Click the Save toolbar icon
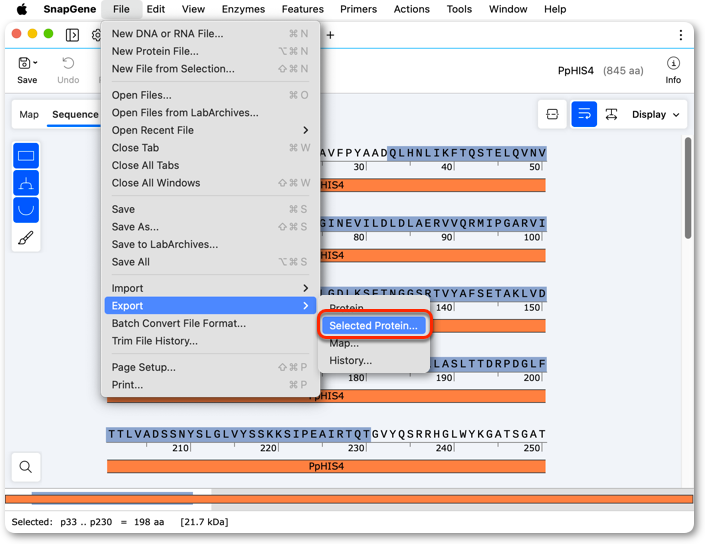The height and width of the screenshot is (544, 705). pos(24,63)
